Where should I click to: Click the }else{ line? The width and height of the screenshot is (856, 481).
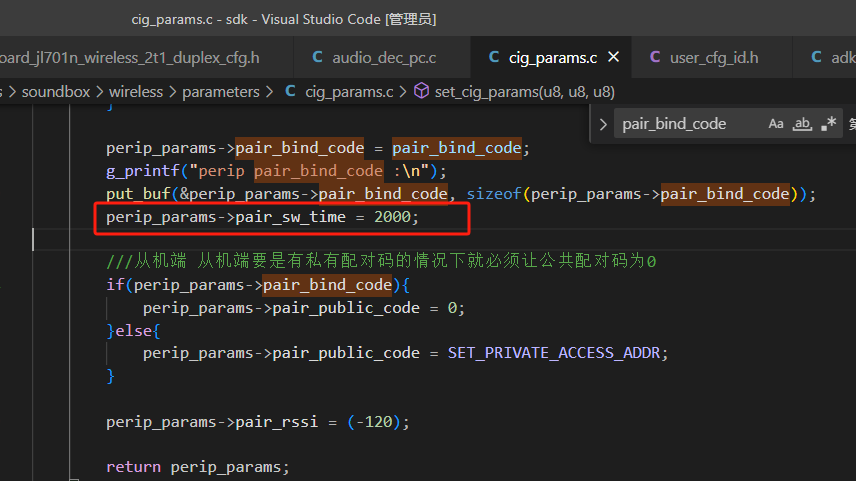coord(133,331)
